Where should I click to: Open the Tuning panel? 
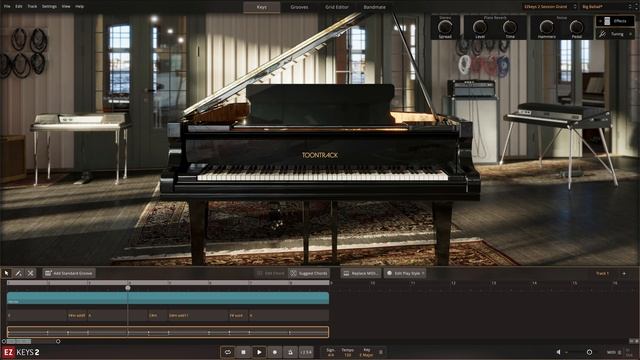[x=615, y=34]
